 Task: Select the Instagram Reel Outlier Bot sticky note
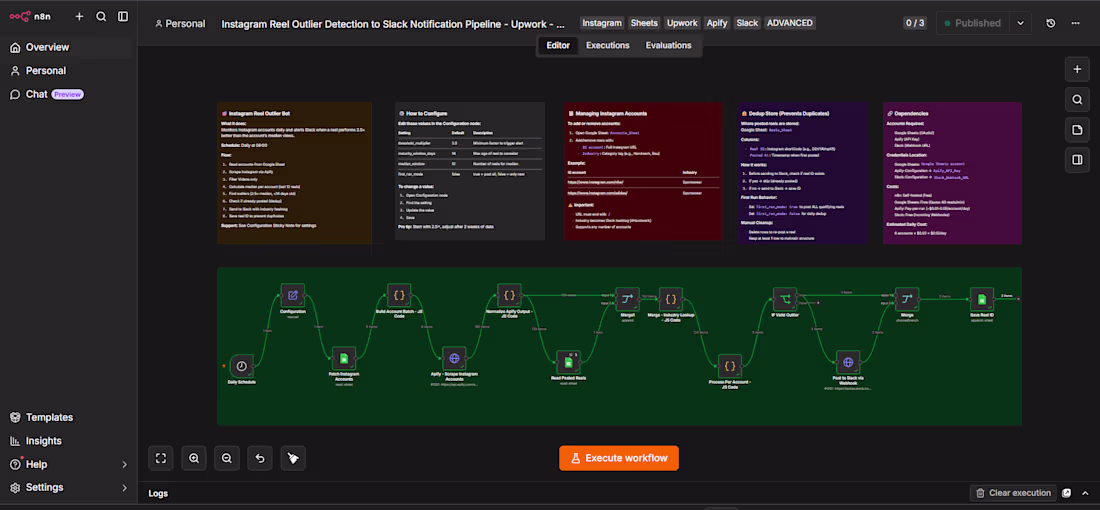(294, 173)
